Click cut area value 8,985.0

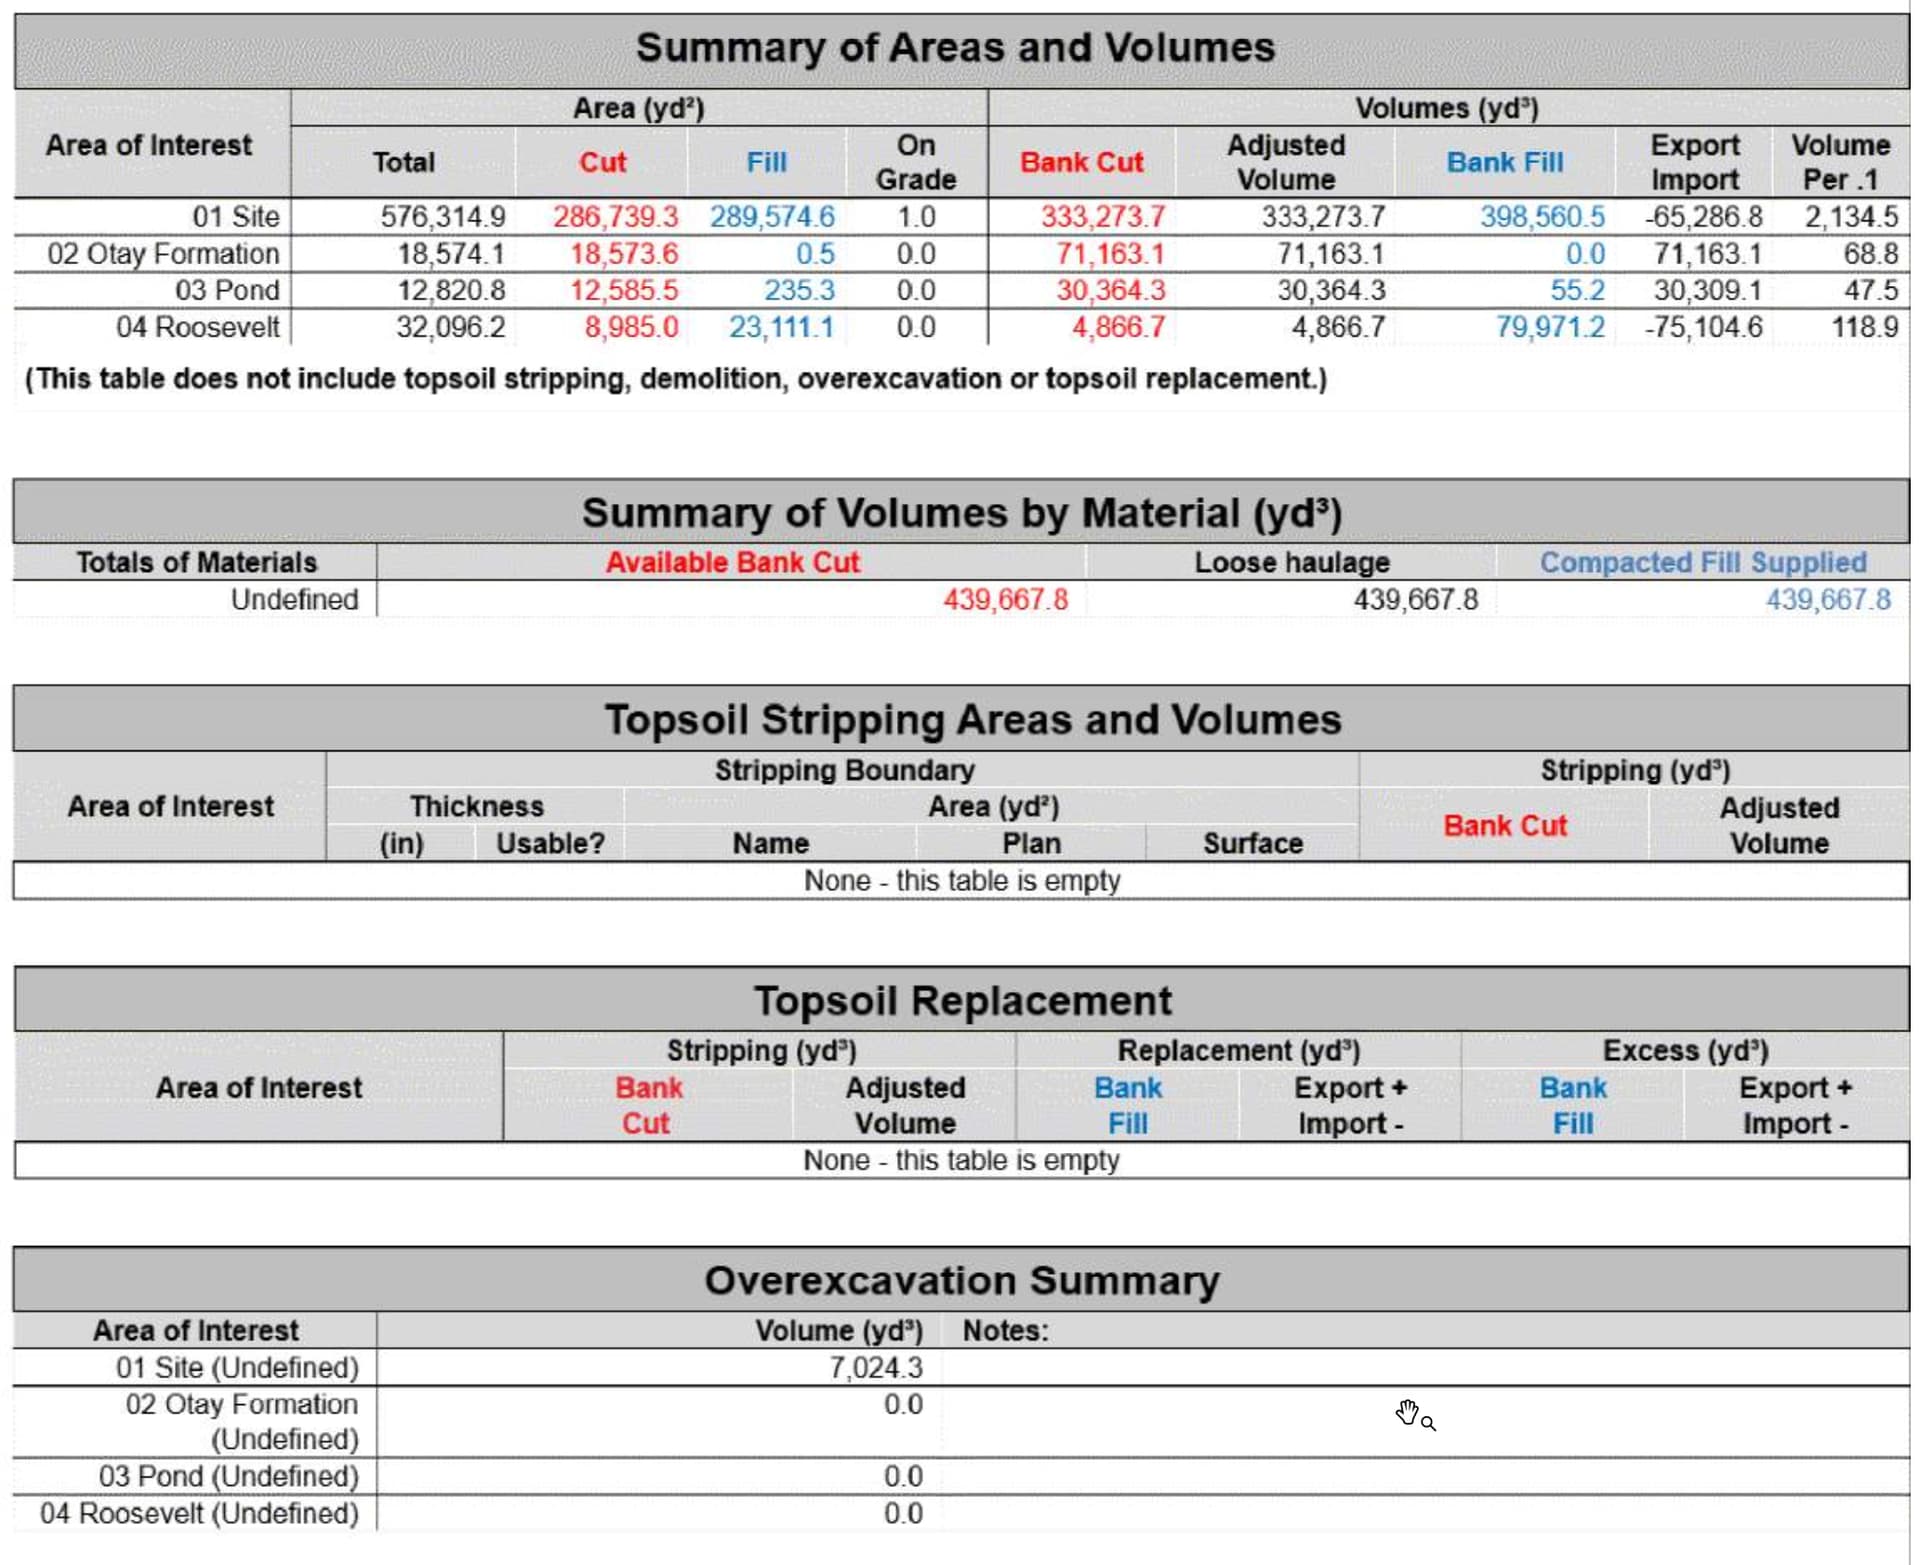[x=632, y=327]
